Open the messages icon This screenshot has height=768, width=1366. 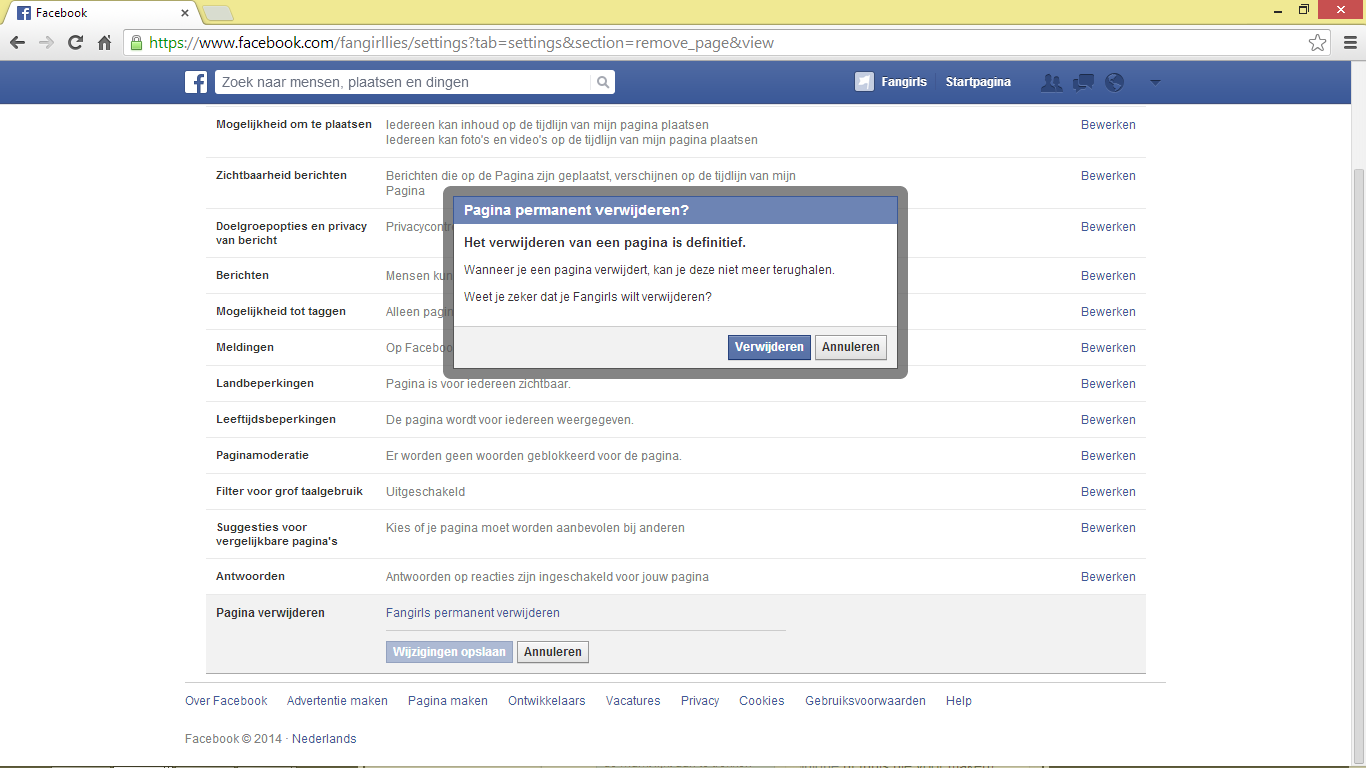coord(1083,82)
